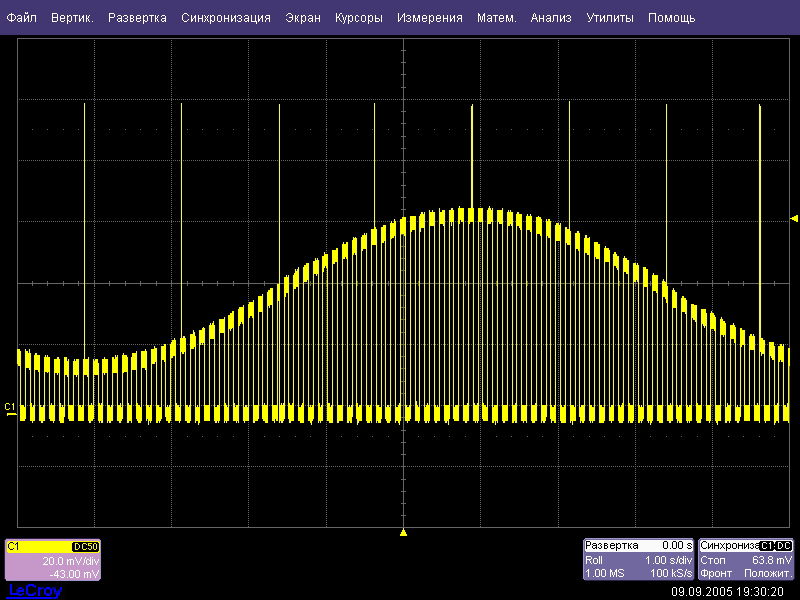Open the Синхронизация trigger descriptor box
Viewport: 800px width, 600px height.
pyautogui.click(x=746, y=561)
